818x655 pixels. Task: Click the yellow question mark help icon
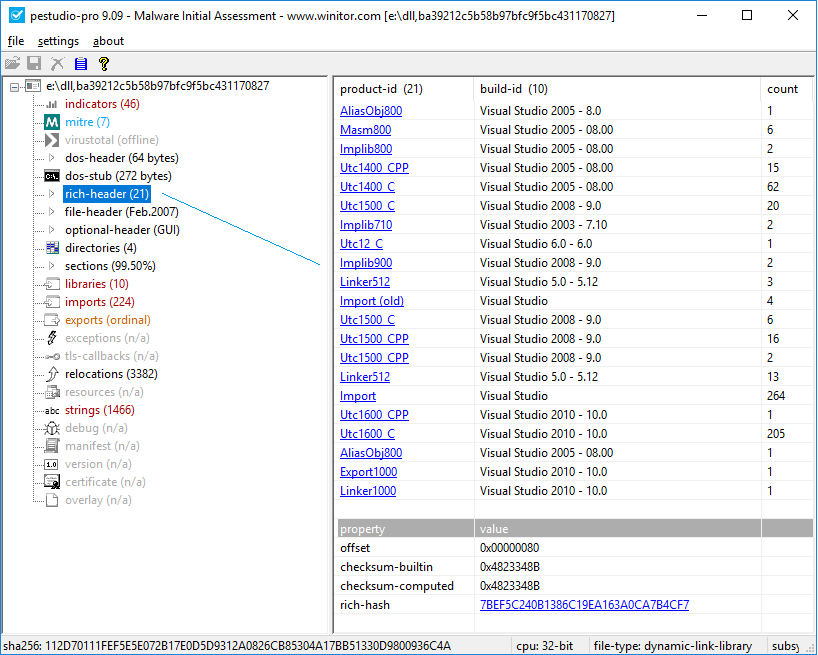pyautogui.click(x=104, y=64)
